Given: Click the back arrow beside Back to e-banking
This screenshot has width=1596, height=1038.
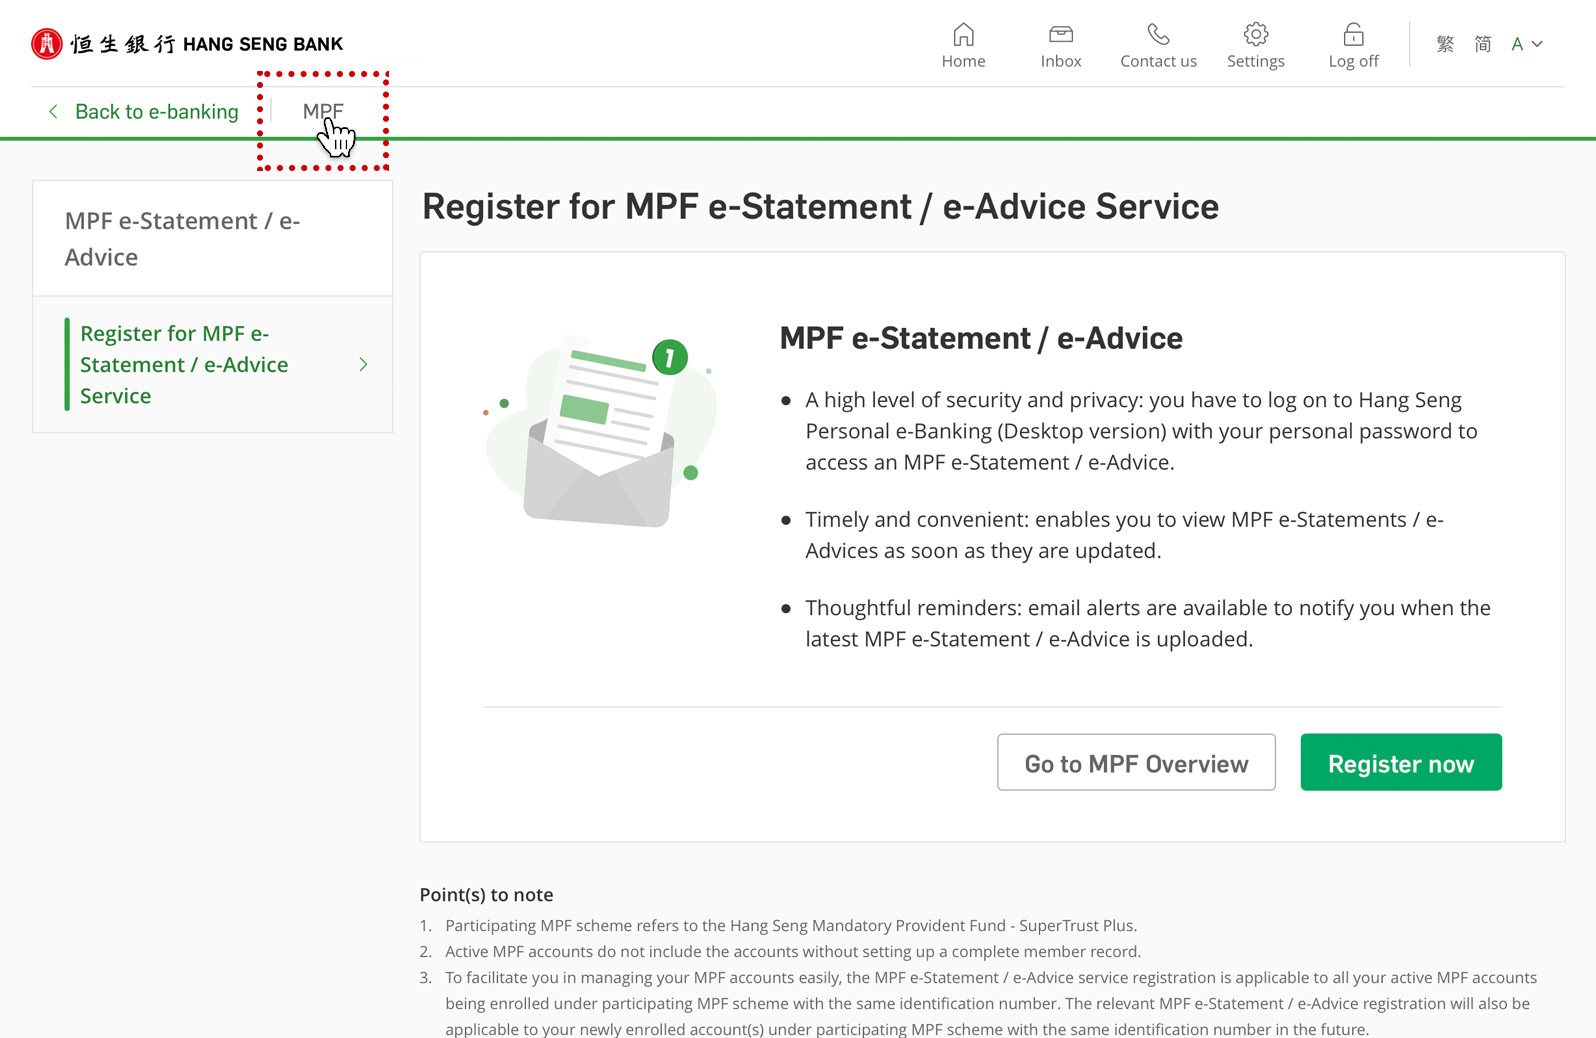Looking at the screenshot, I should pyautogui.click(x=53, y=112).
